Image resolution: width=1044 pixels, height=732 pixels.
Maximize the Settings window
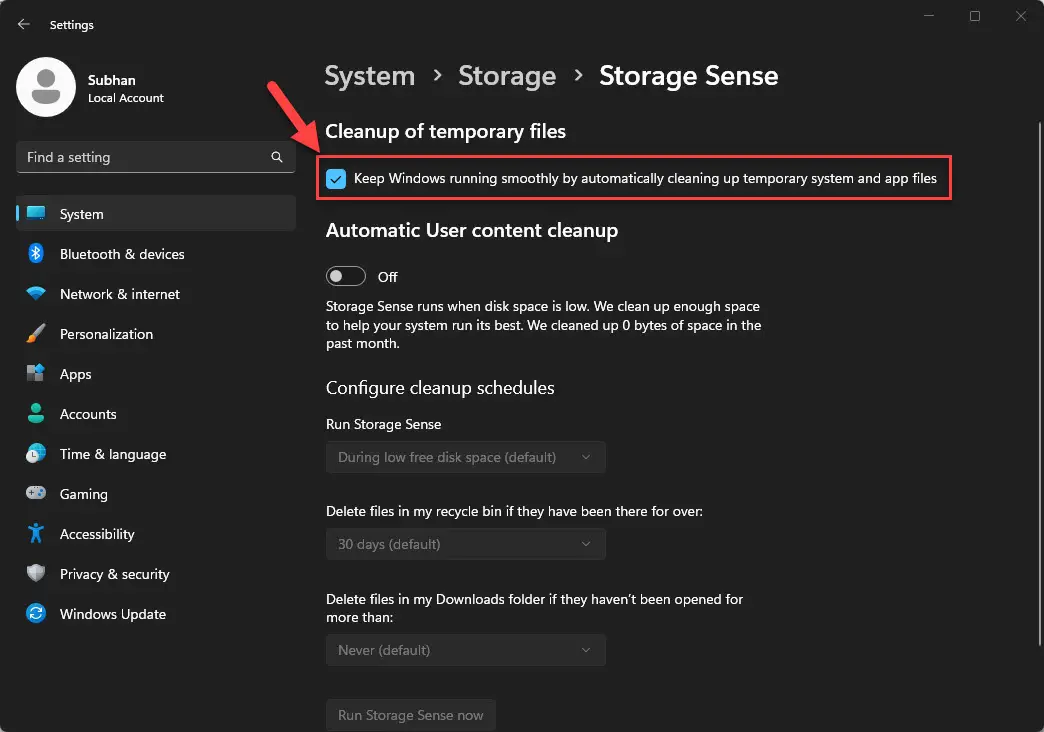click(975, 16)
